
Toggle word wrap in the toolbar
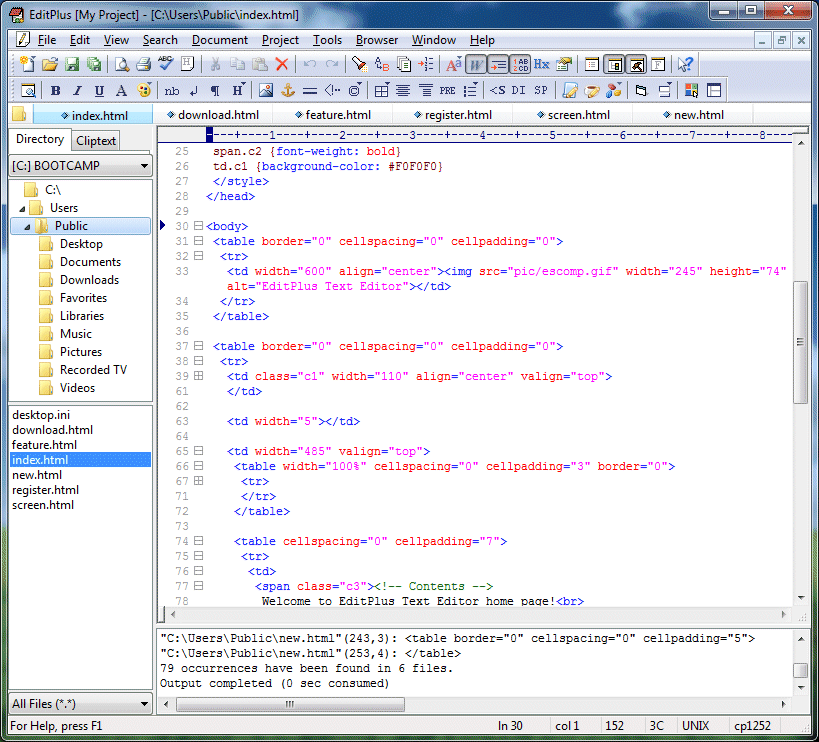[x=474, y=64]
